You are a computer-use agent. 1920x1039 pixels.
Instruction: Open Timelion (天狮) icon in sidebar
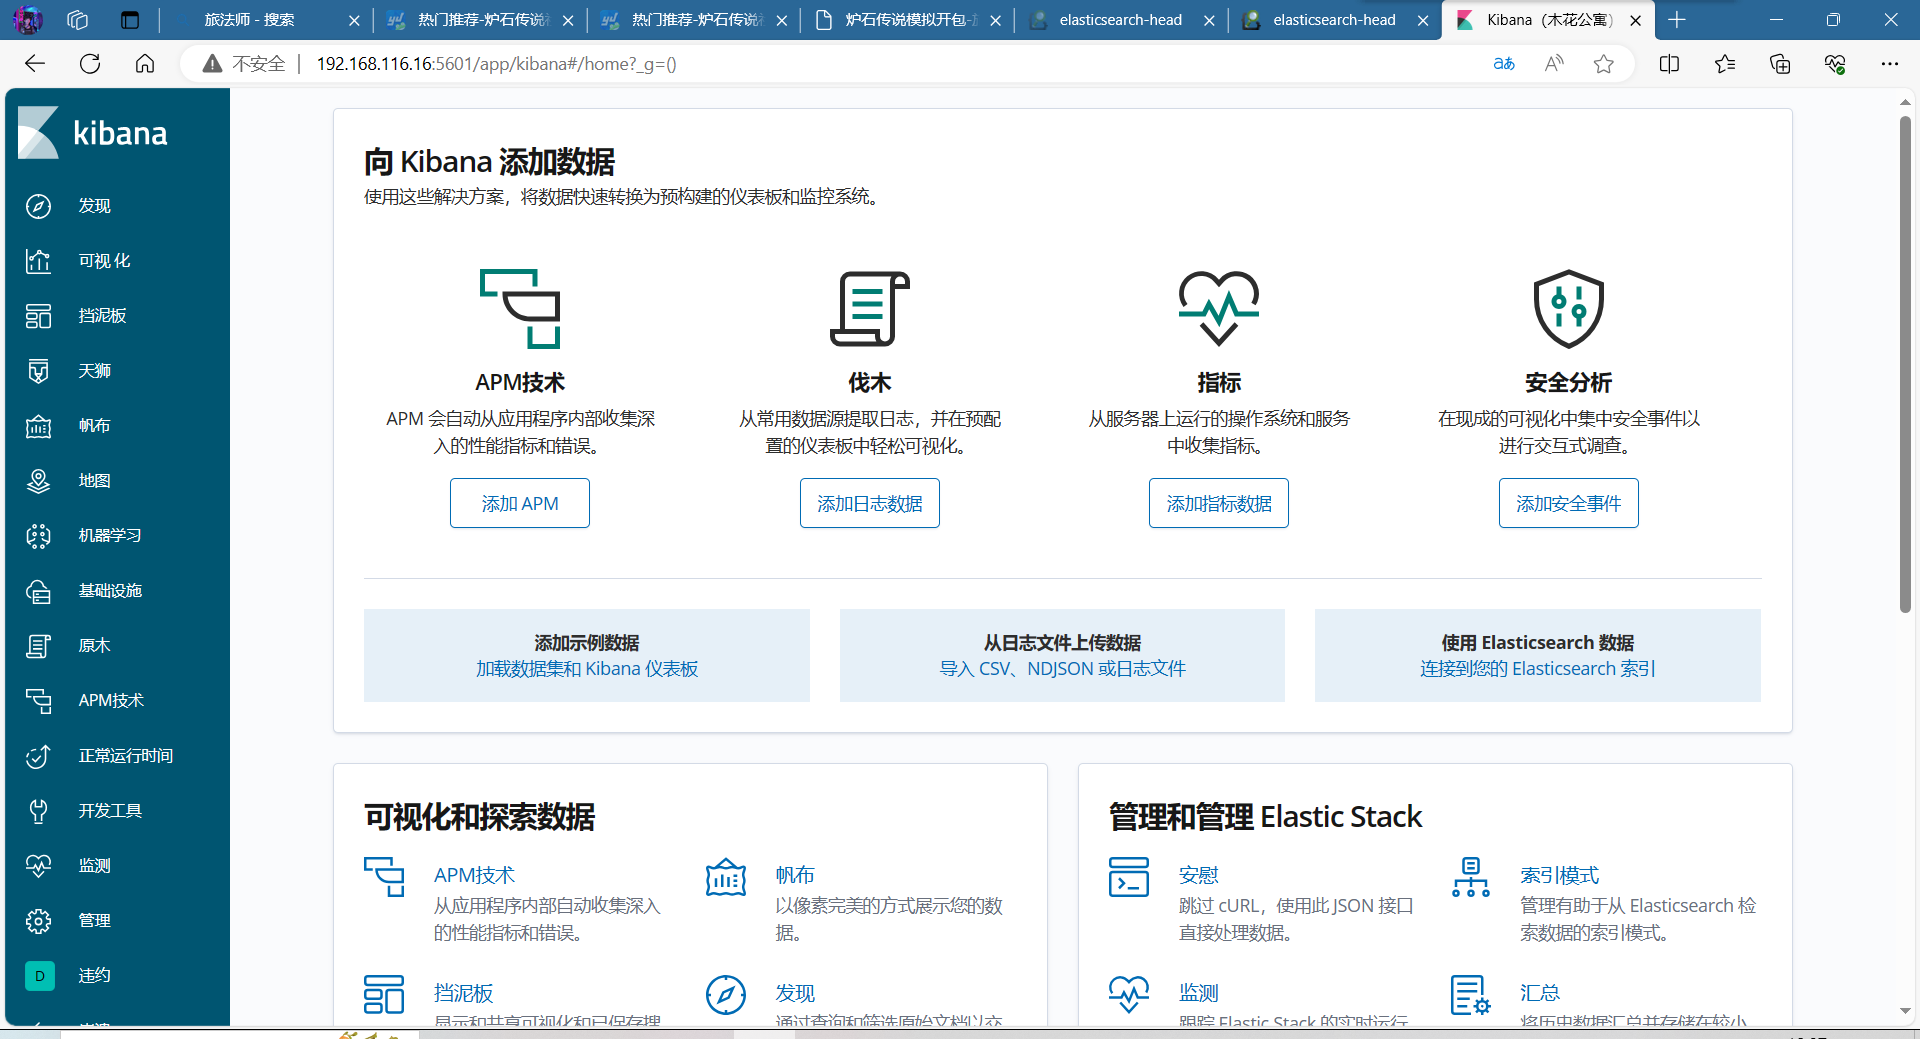coord(38,371)
